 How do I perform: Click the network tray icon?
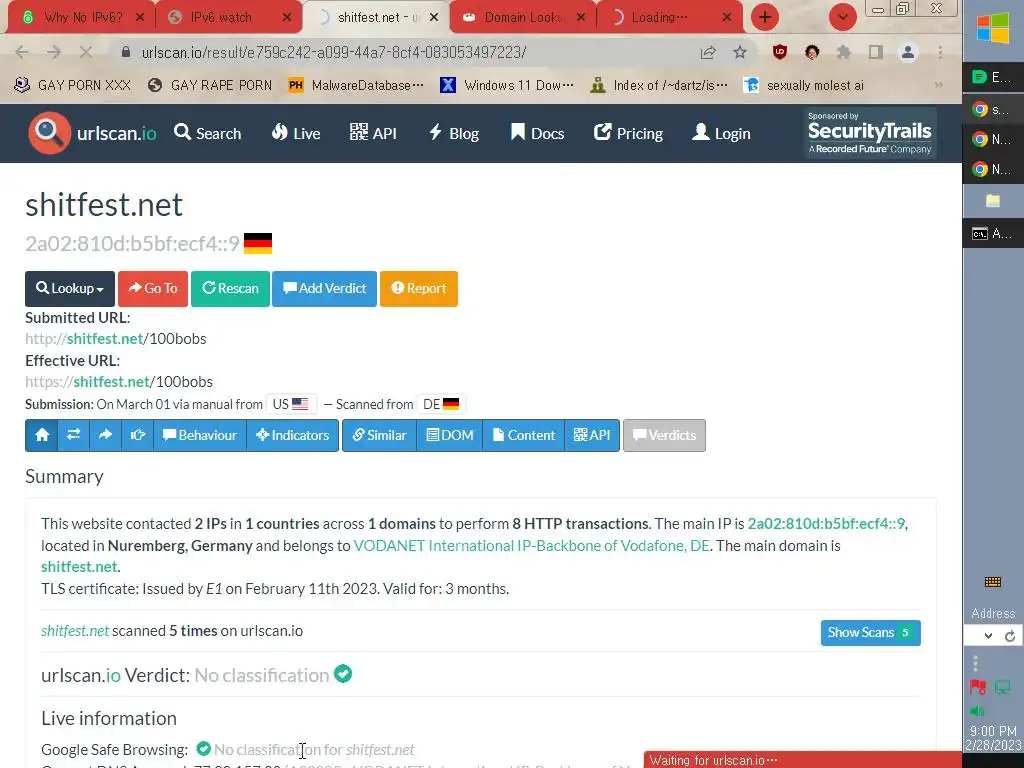(x=1002, y=687)
